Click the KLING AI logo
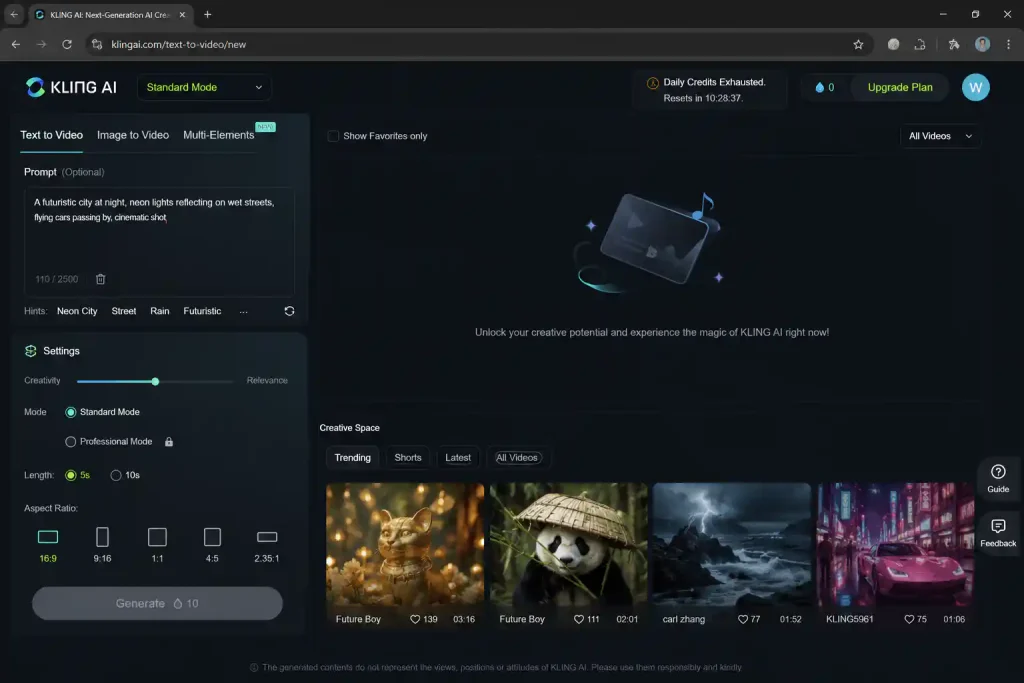The height and width of the screenshot is (683, 1024). [x=71, y=87]
